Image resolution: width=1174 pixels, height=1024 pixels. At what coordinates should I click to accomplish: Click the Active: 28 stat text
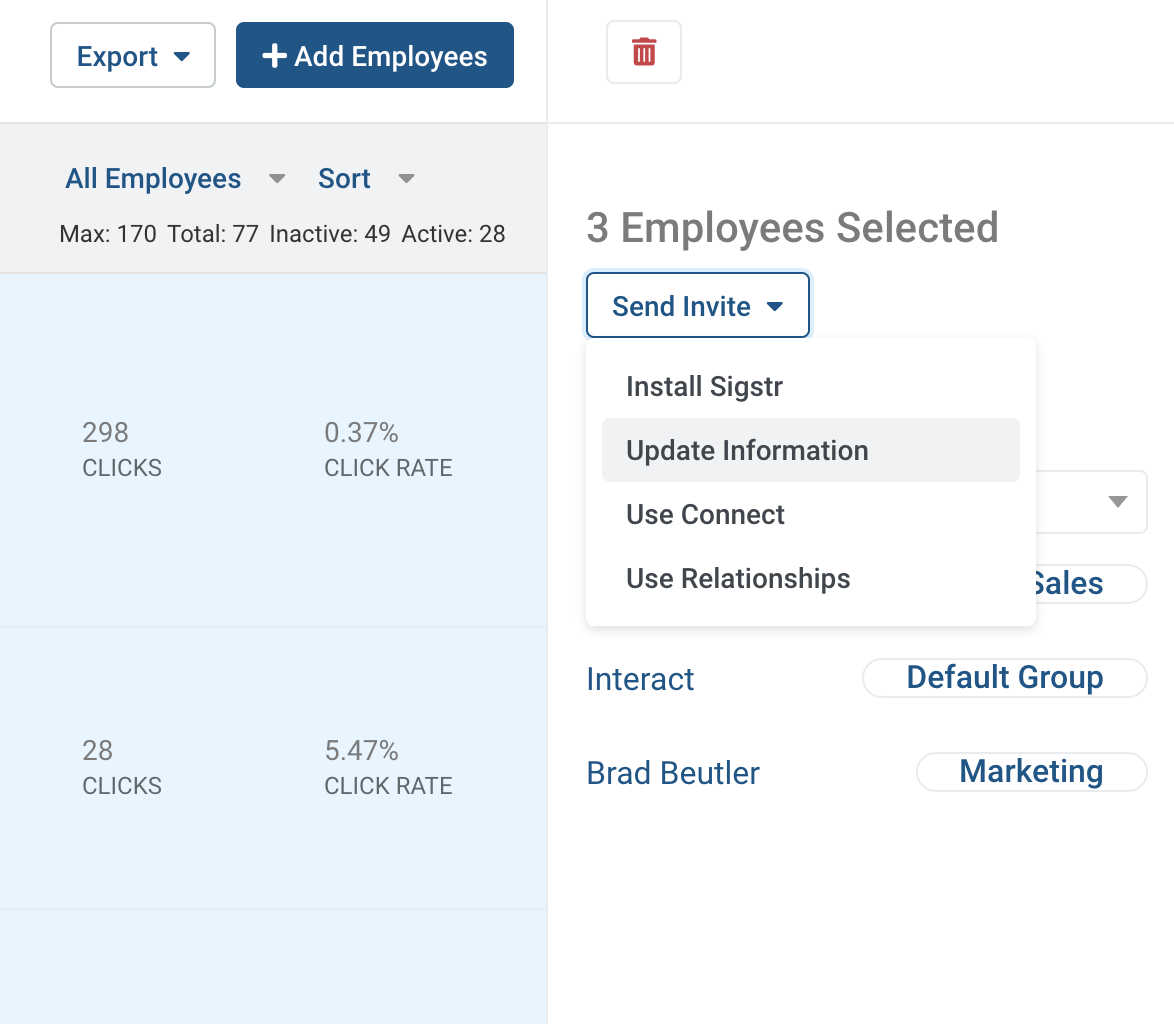[x=454, y=234]
